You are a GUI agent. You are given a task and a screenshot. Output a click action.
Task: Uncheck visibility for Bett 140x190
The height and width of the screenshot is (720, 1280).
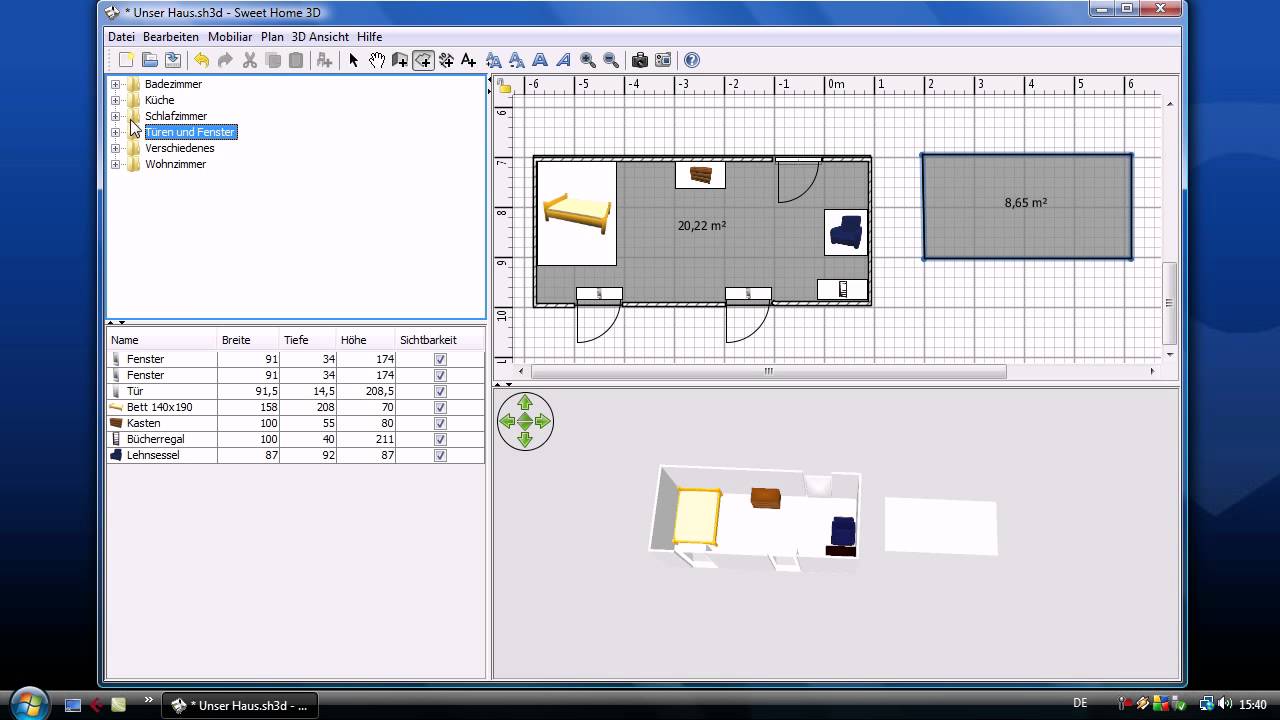point(440,407)
